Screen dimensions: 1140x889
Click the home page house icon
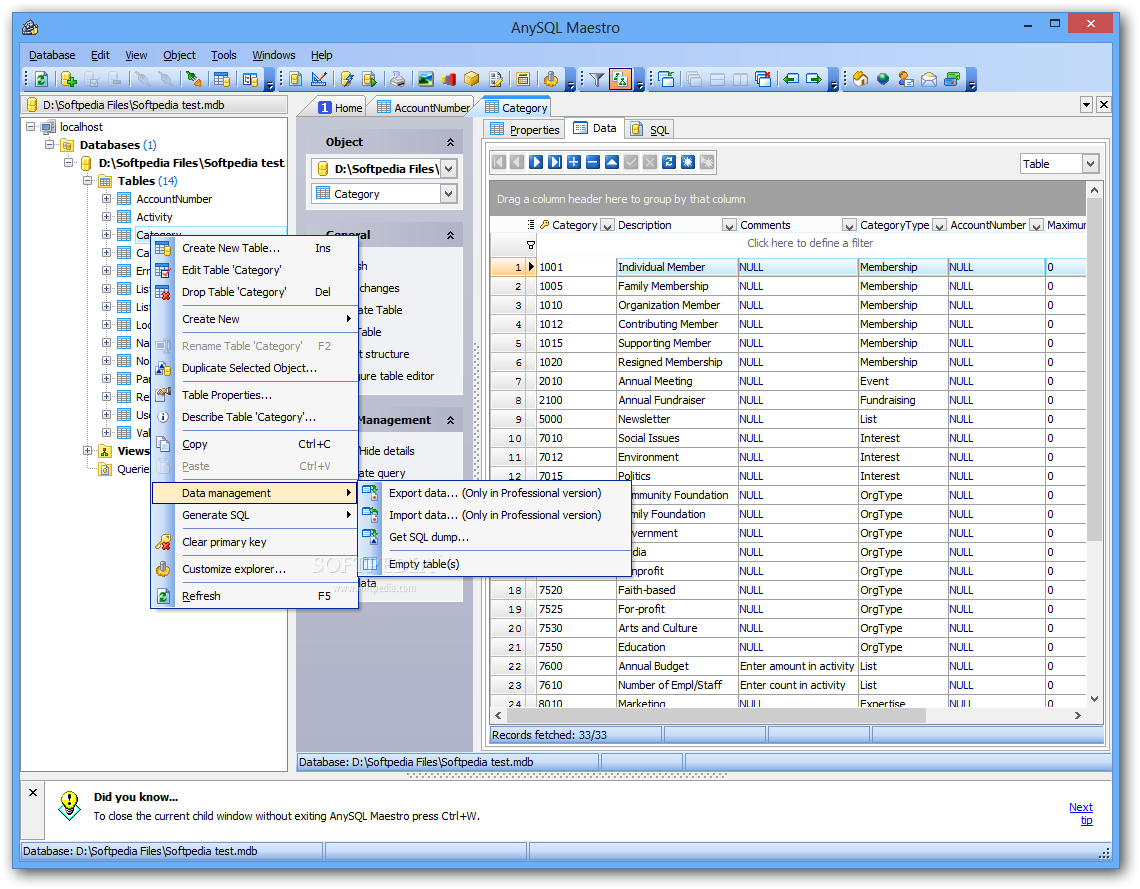click(x=861, y=79)
